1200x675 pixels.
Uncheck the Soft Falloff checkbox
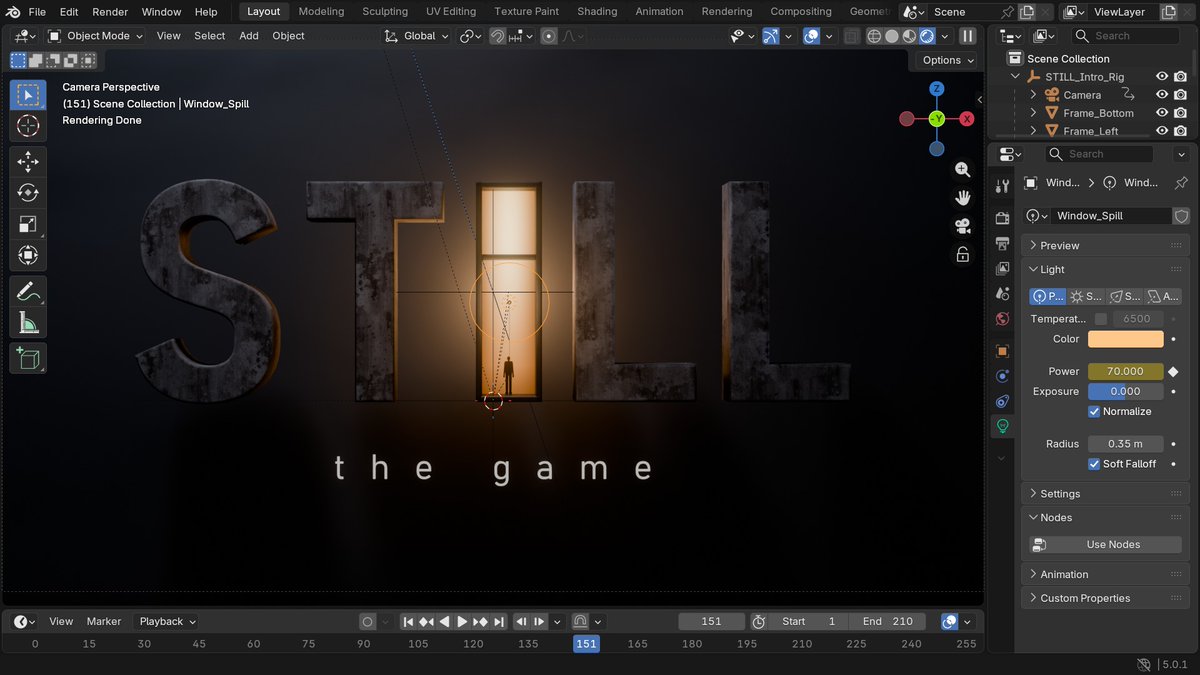pos(1094,464)
